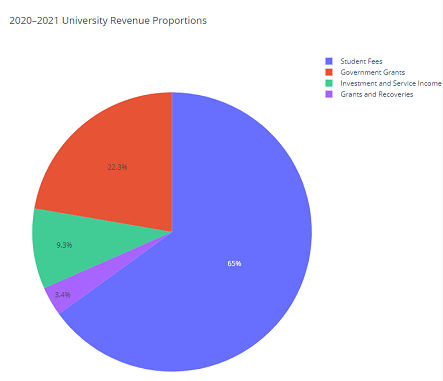Screen dimensions: 443x381
Task: Click the red Government Grants legend swatch
Action: click(329, 72)
